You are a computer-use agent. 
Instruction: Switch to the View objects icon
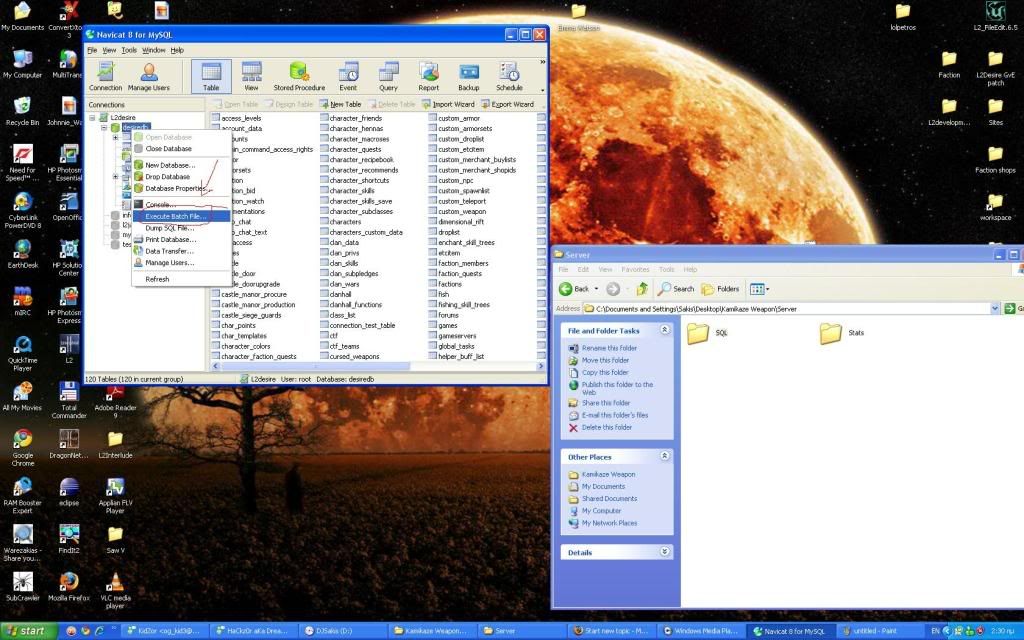point(251,76)
